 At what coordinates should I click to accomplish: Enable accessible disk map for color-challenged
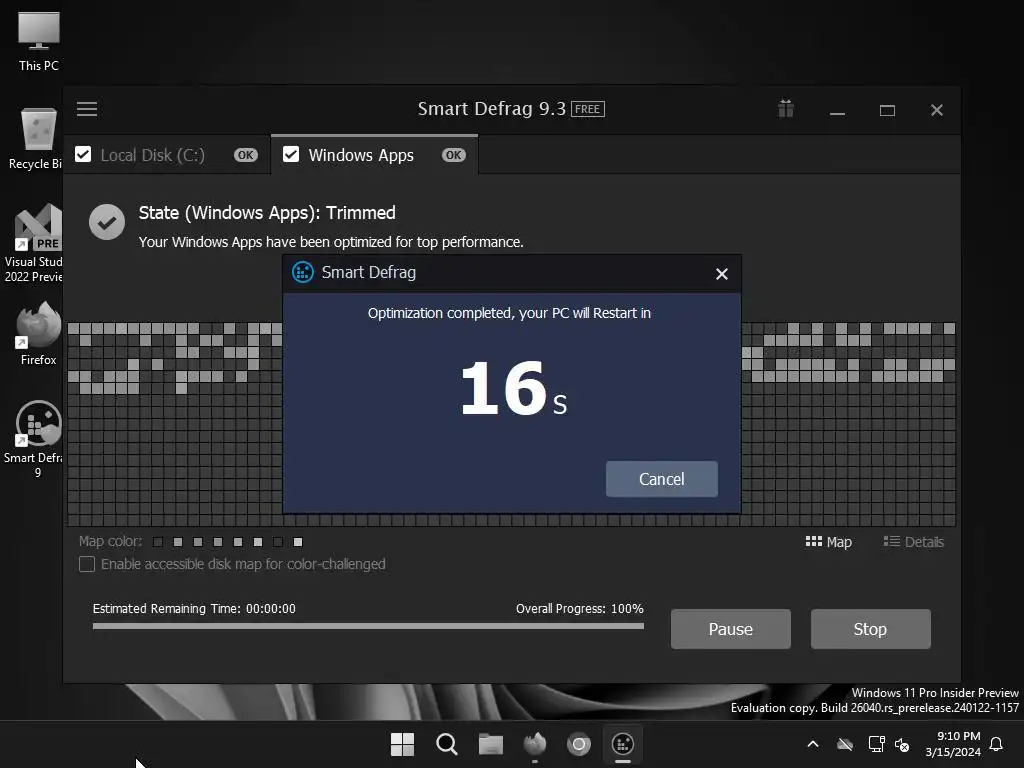click(x=87, y=564)
